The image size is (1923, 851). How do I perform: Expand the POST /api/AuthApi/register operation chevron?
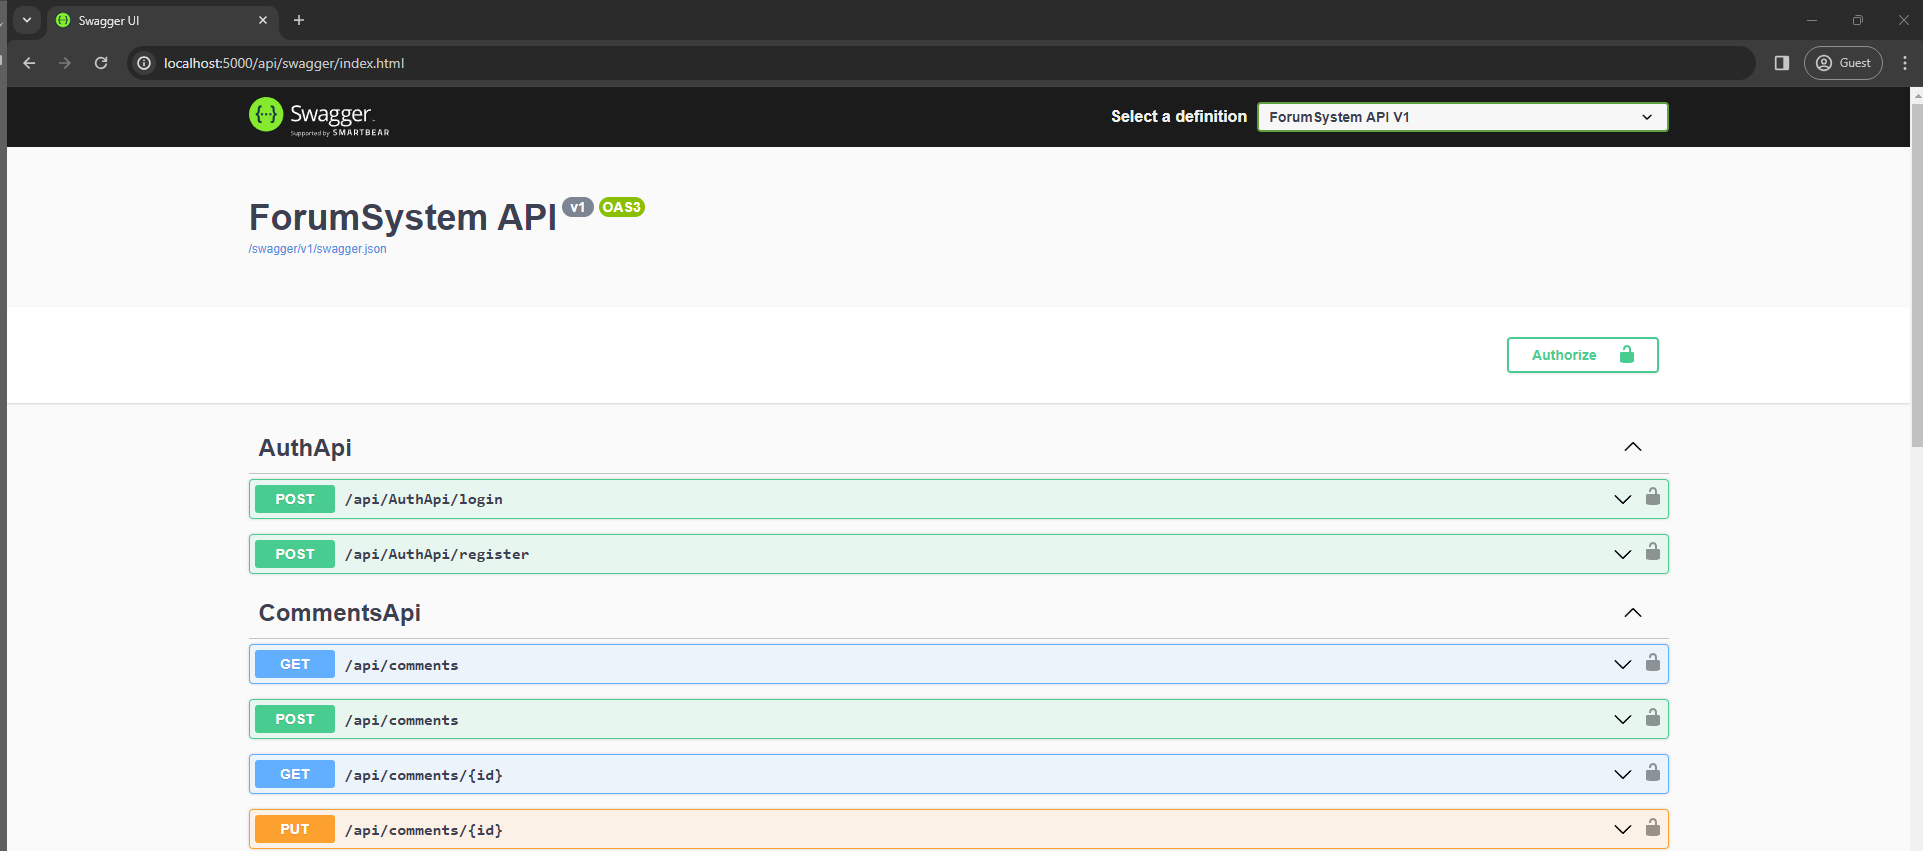coord(1622,554)
